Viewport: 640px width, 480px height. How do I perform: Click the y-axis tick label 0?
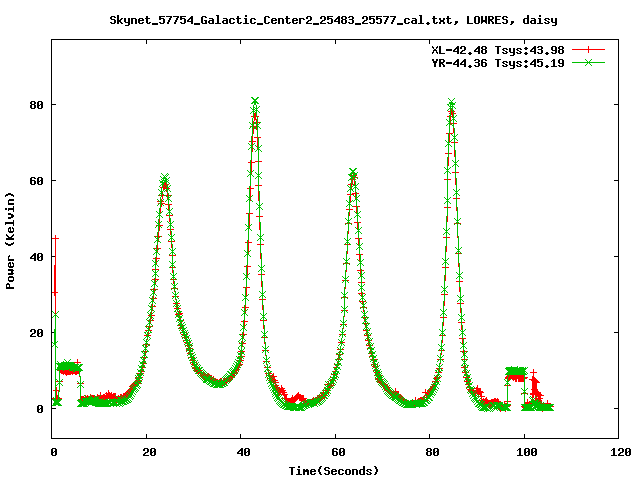tap(40, 409)
